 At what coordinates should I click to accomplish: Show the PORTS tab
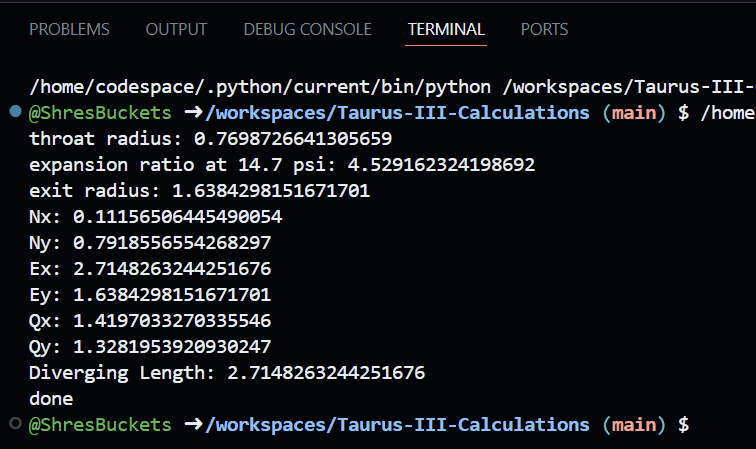[544, 30]
